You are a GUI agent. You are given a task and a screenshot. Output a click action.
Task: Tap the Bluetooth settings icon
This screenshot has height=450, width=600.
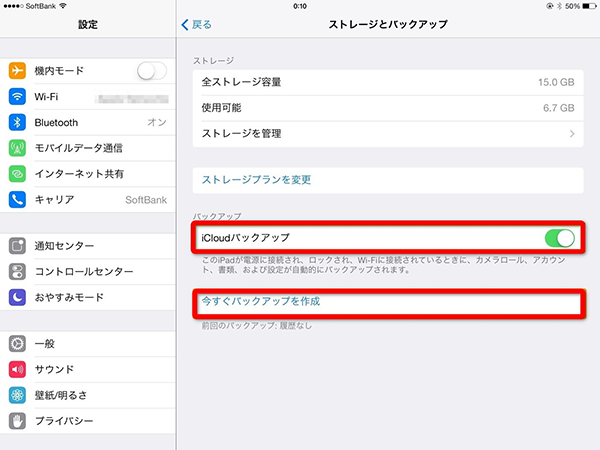(17, 122)
